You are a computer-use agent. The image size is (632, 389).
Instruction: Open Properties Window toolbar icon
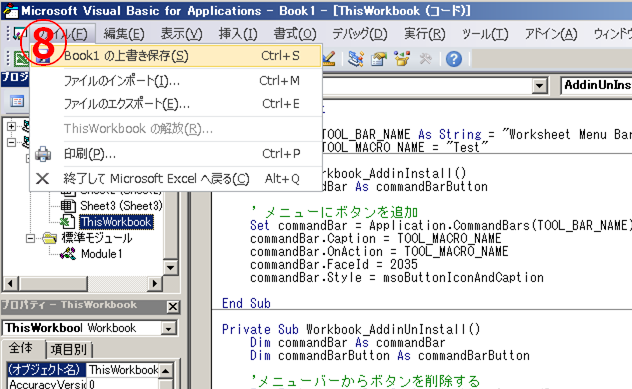[379, 59]
